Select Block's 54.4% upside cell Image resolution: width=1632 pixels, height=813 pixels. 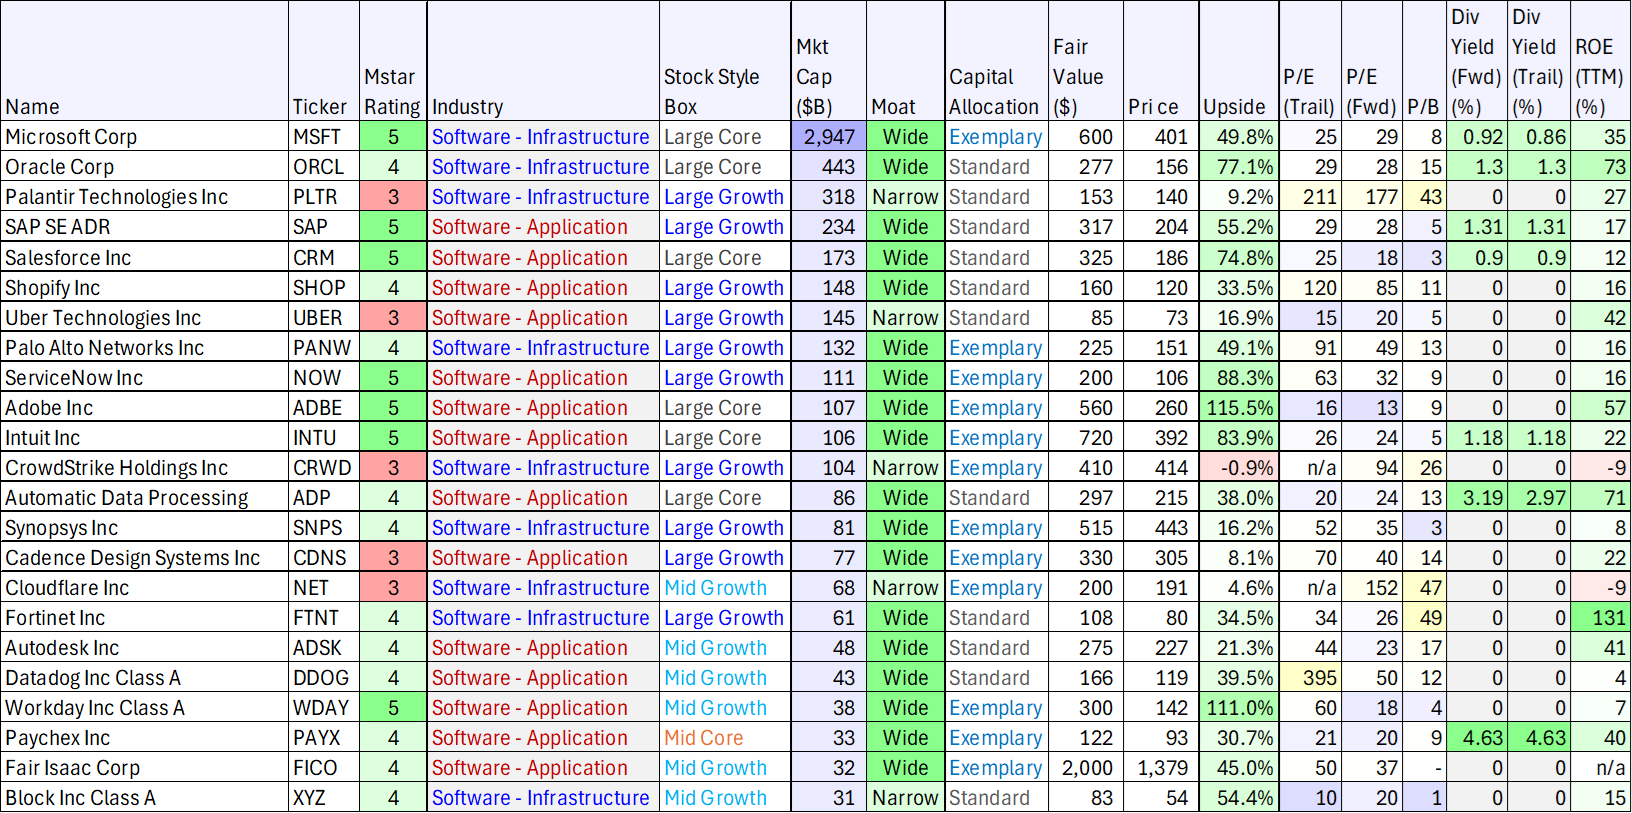point(1238,797)
